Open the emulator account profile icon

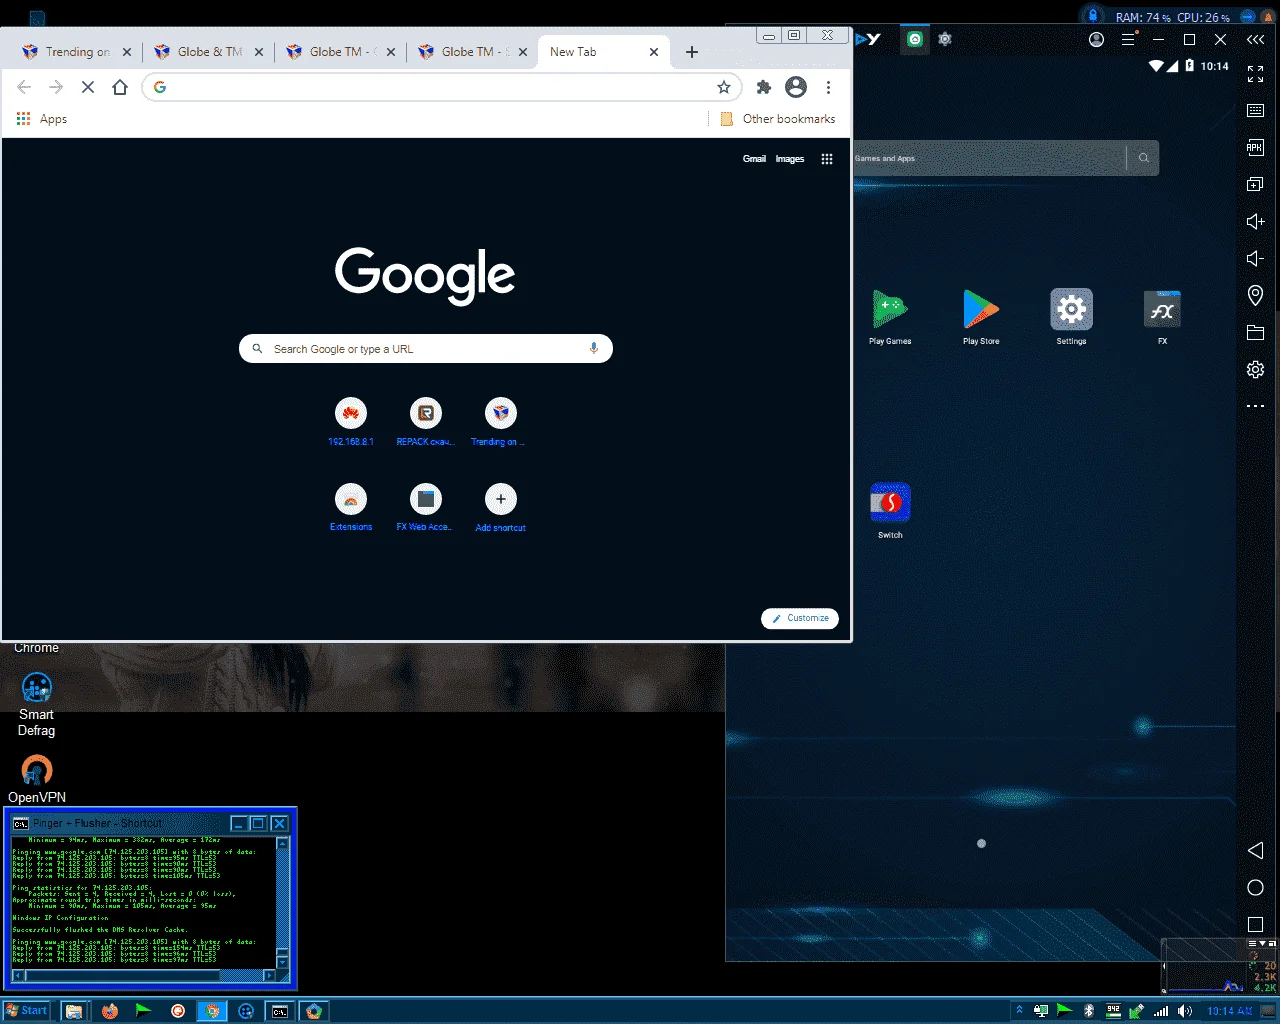pos(1097,40)
